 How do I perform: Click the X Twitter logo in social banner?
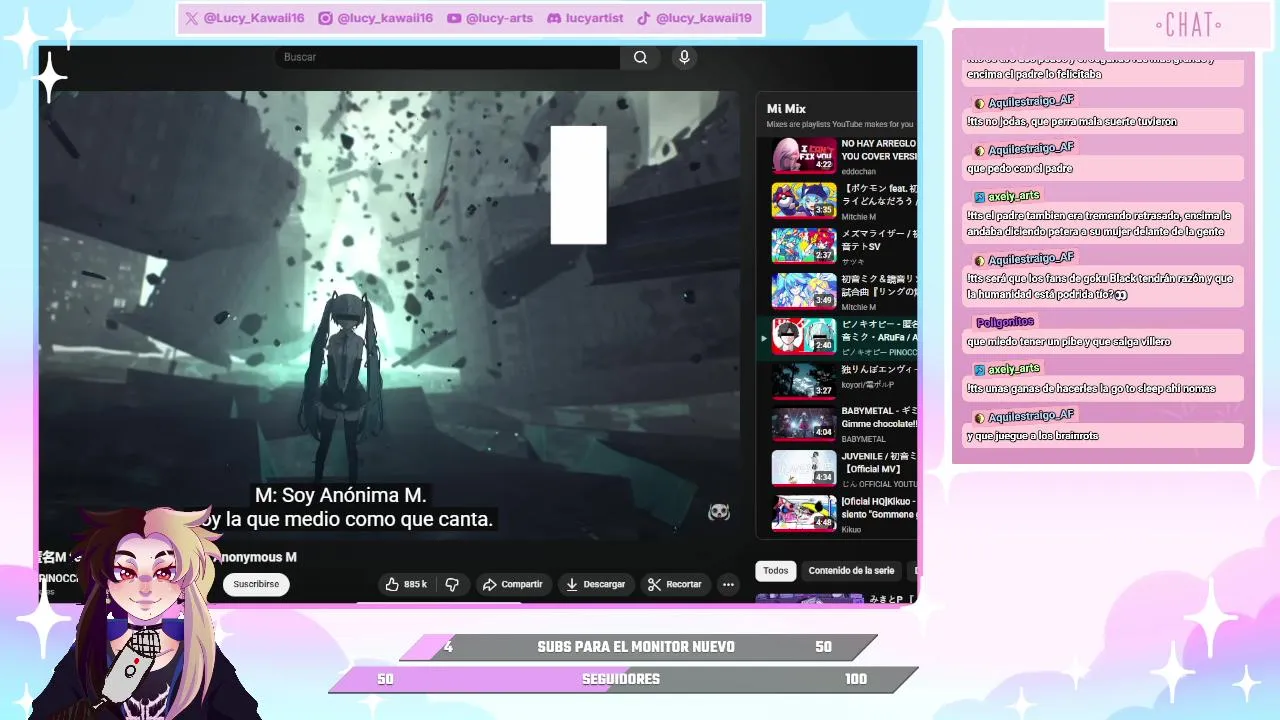(191, 18)
